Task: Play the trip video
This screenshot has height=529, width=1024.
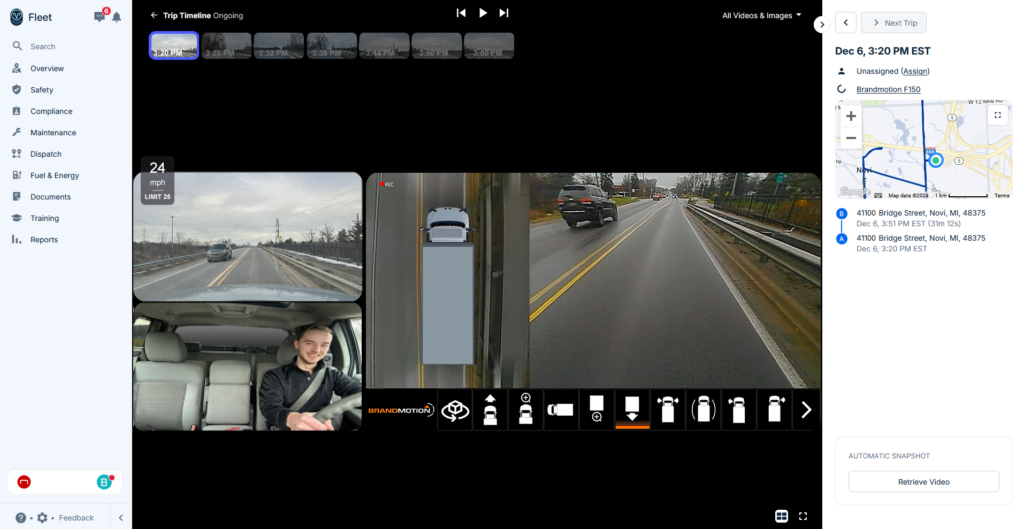Action: [483, 13]
